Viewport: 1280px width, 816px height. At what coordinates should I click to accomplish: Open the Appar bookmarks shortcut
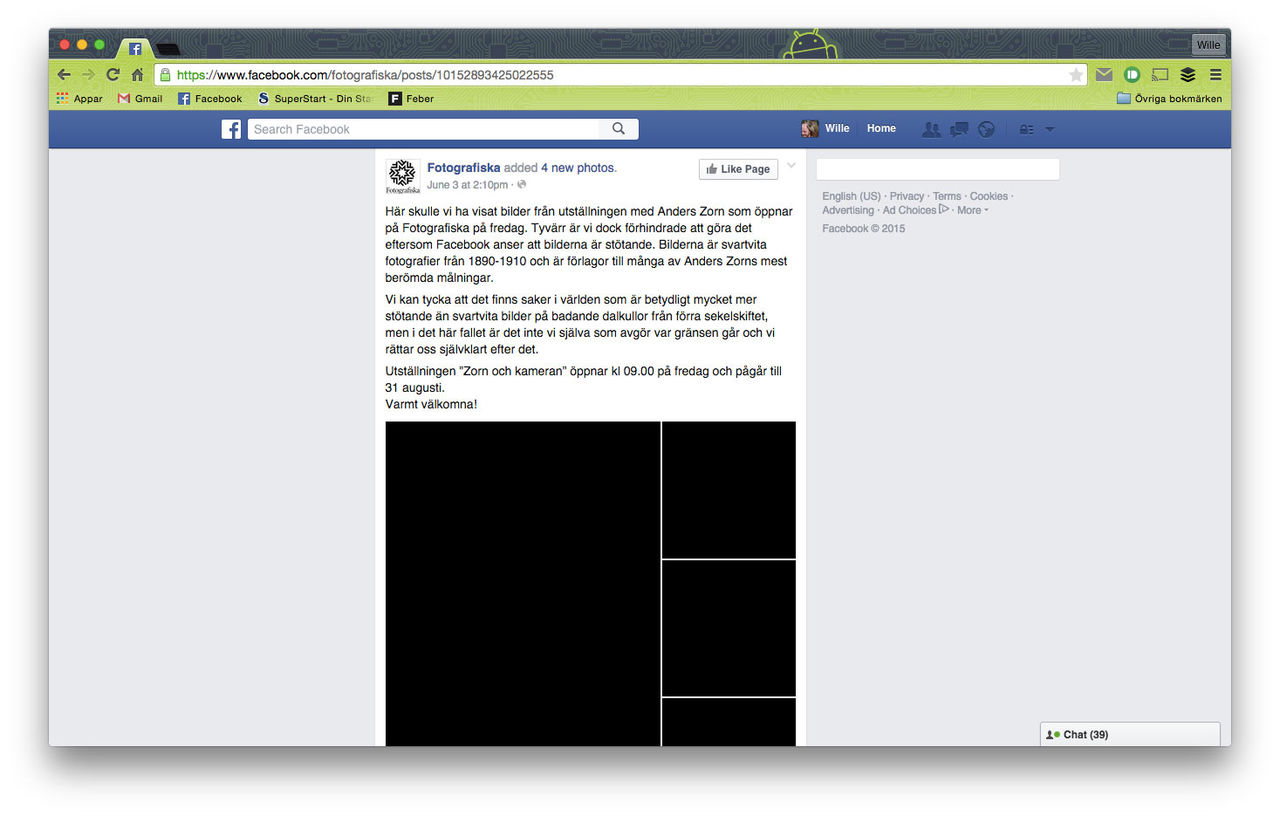click(79, 99)
